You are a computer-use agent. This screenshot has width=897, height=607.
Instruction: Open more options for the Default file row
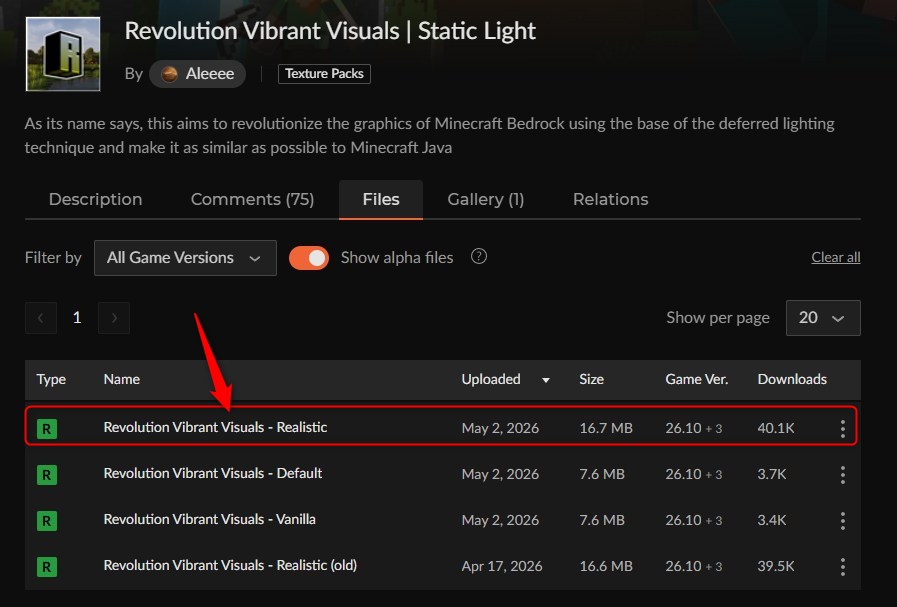[843, 475]
